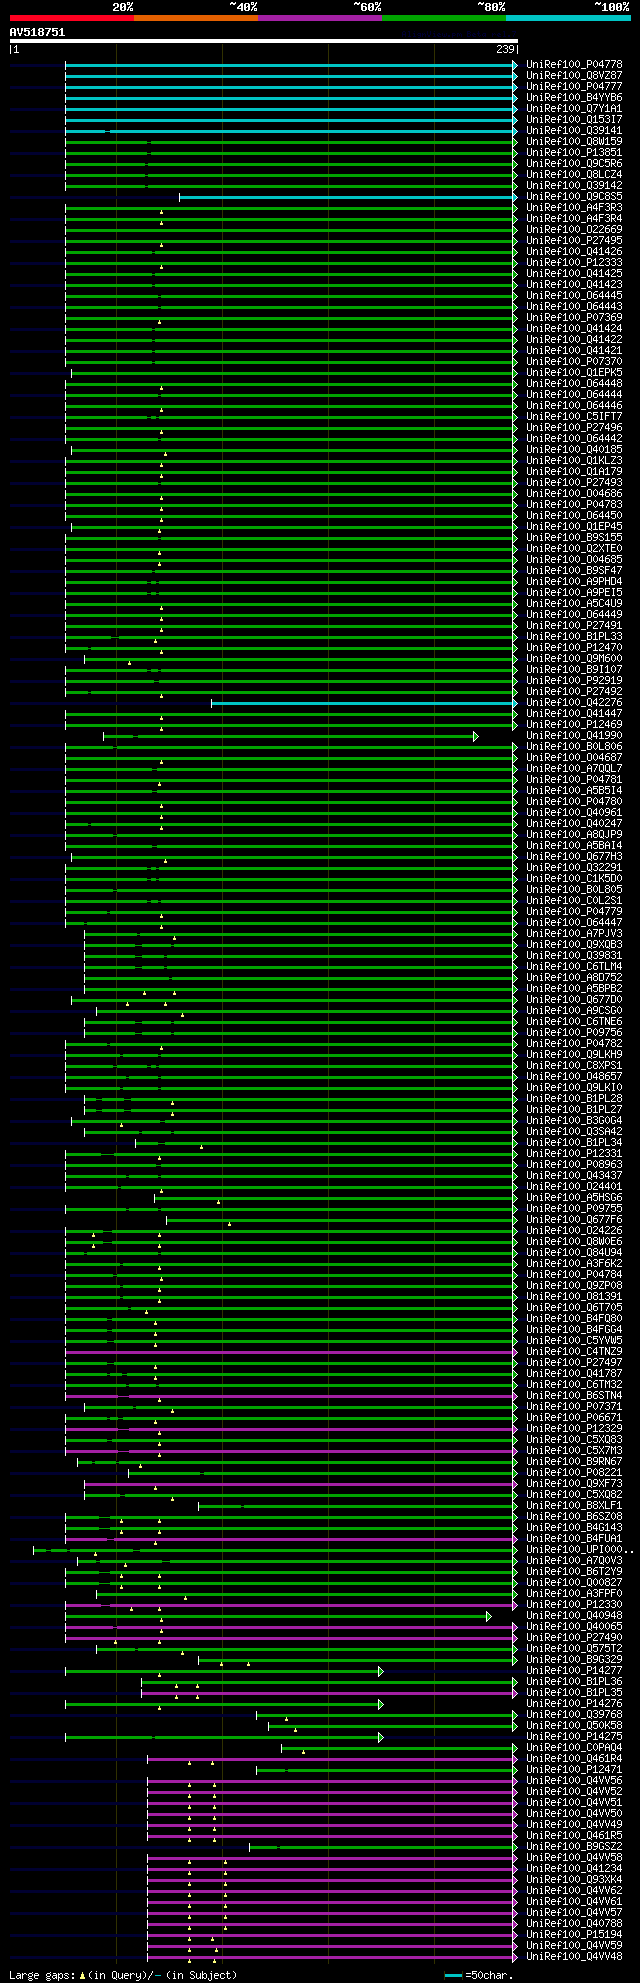The width and height of the screenshot is (640, 1983).
Task: Select the UniRef100_Q9ZP08 label
Action: click(x=574, y=1286)
